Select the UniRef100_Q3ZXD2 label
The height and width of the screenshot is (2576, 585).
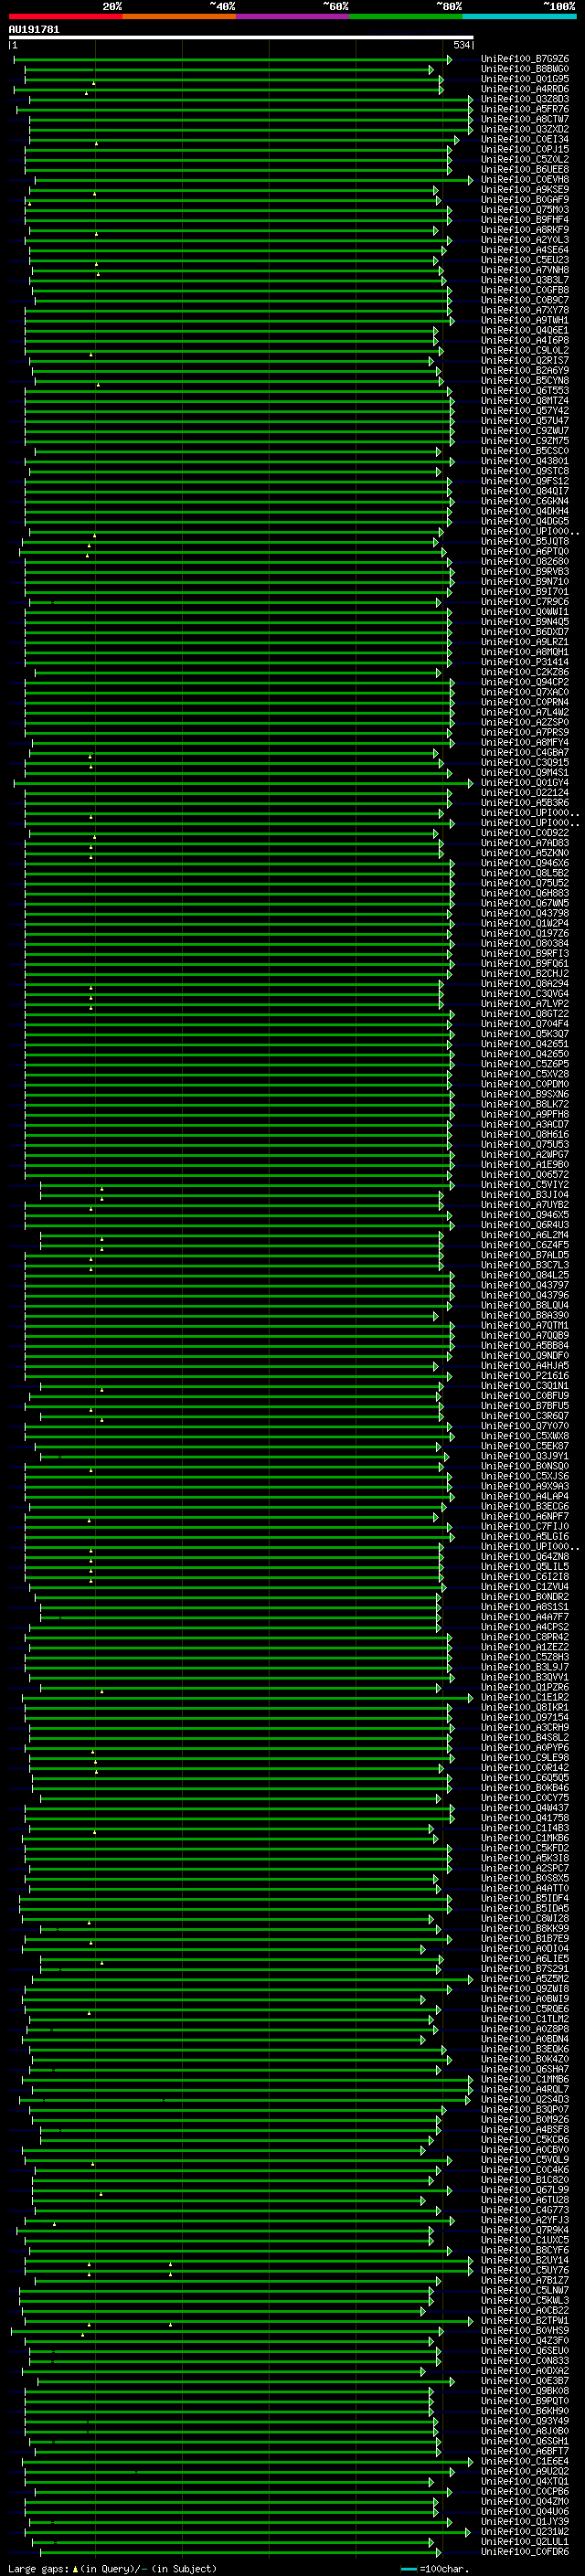[x=525, y=129]
